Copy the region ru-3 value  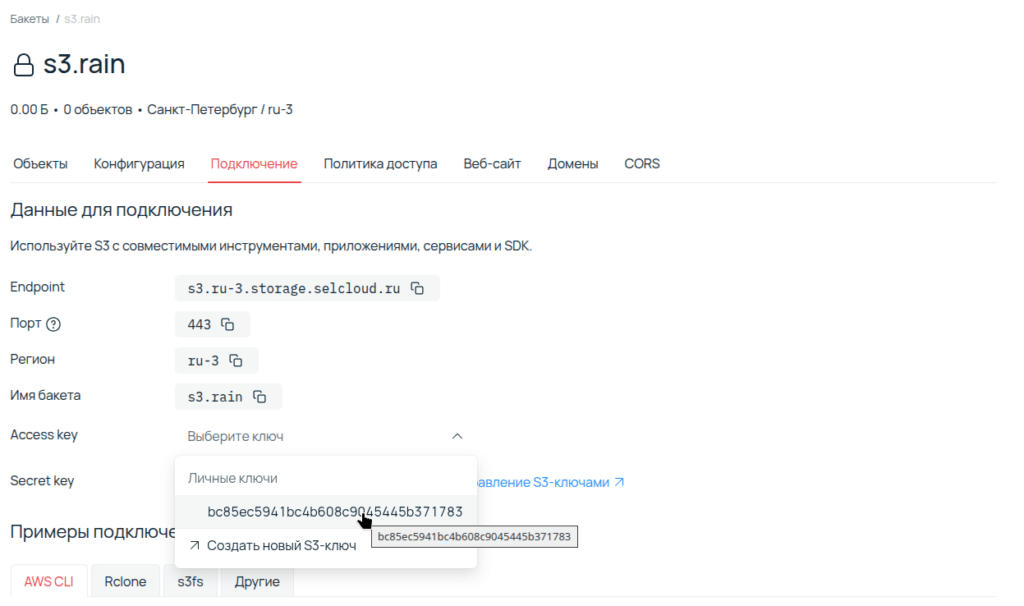tap(236, 360)
